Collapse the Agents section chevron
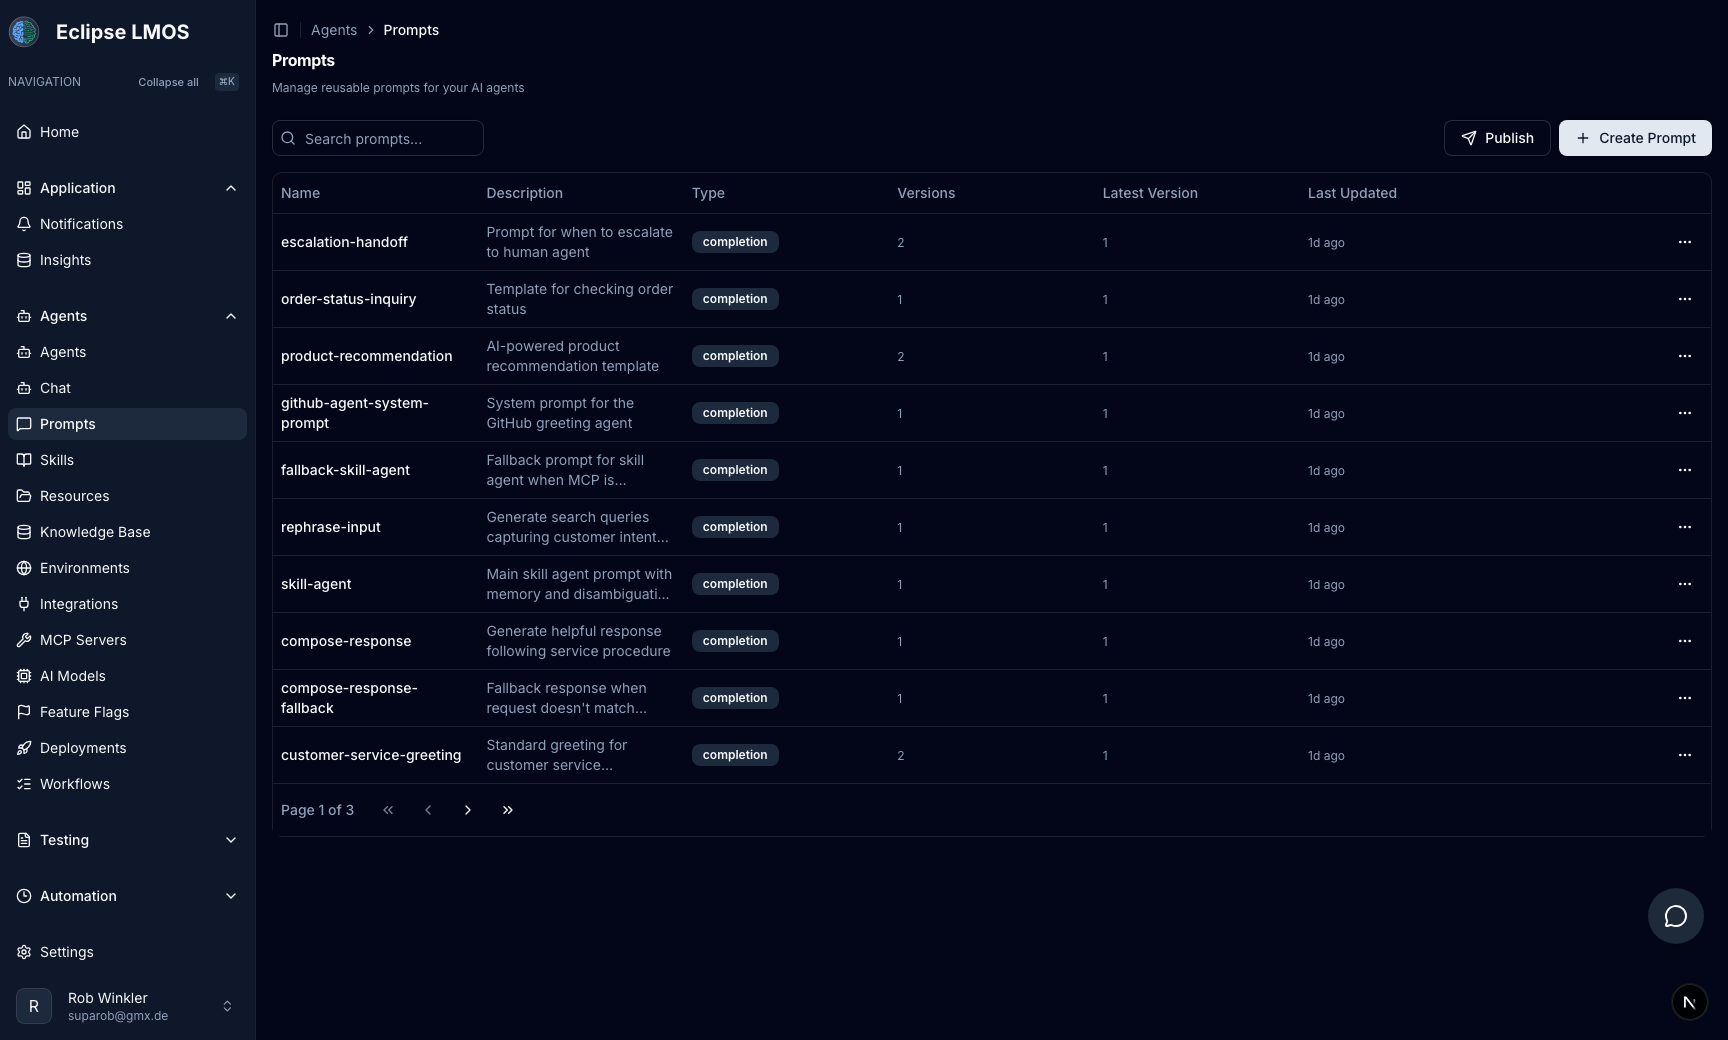Viewport: 1728px width, 1040px height. pos(231,316)
